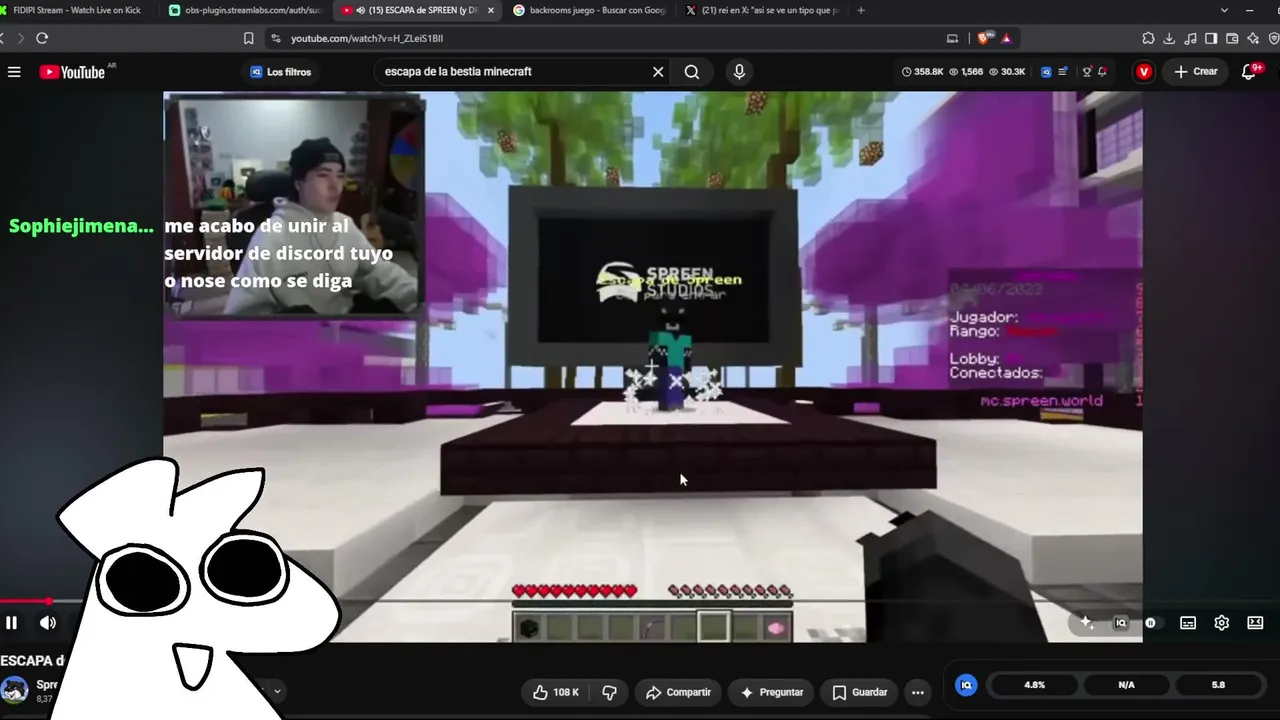Toggle the browser sidebar panel
The image size is (1280, 720).
point(1211,38)
